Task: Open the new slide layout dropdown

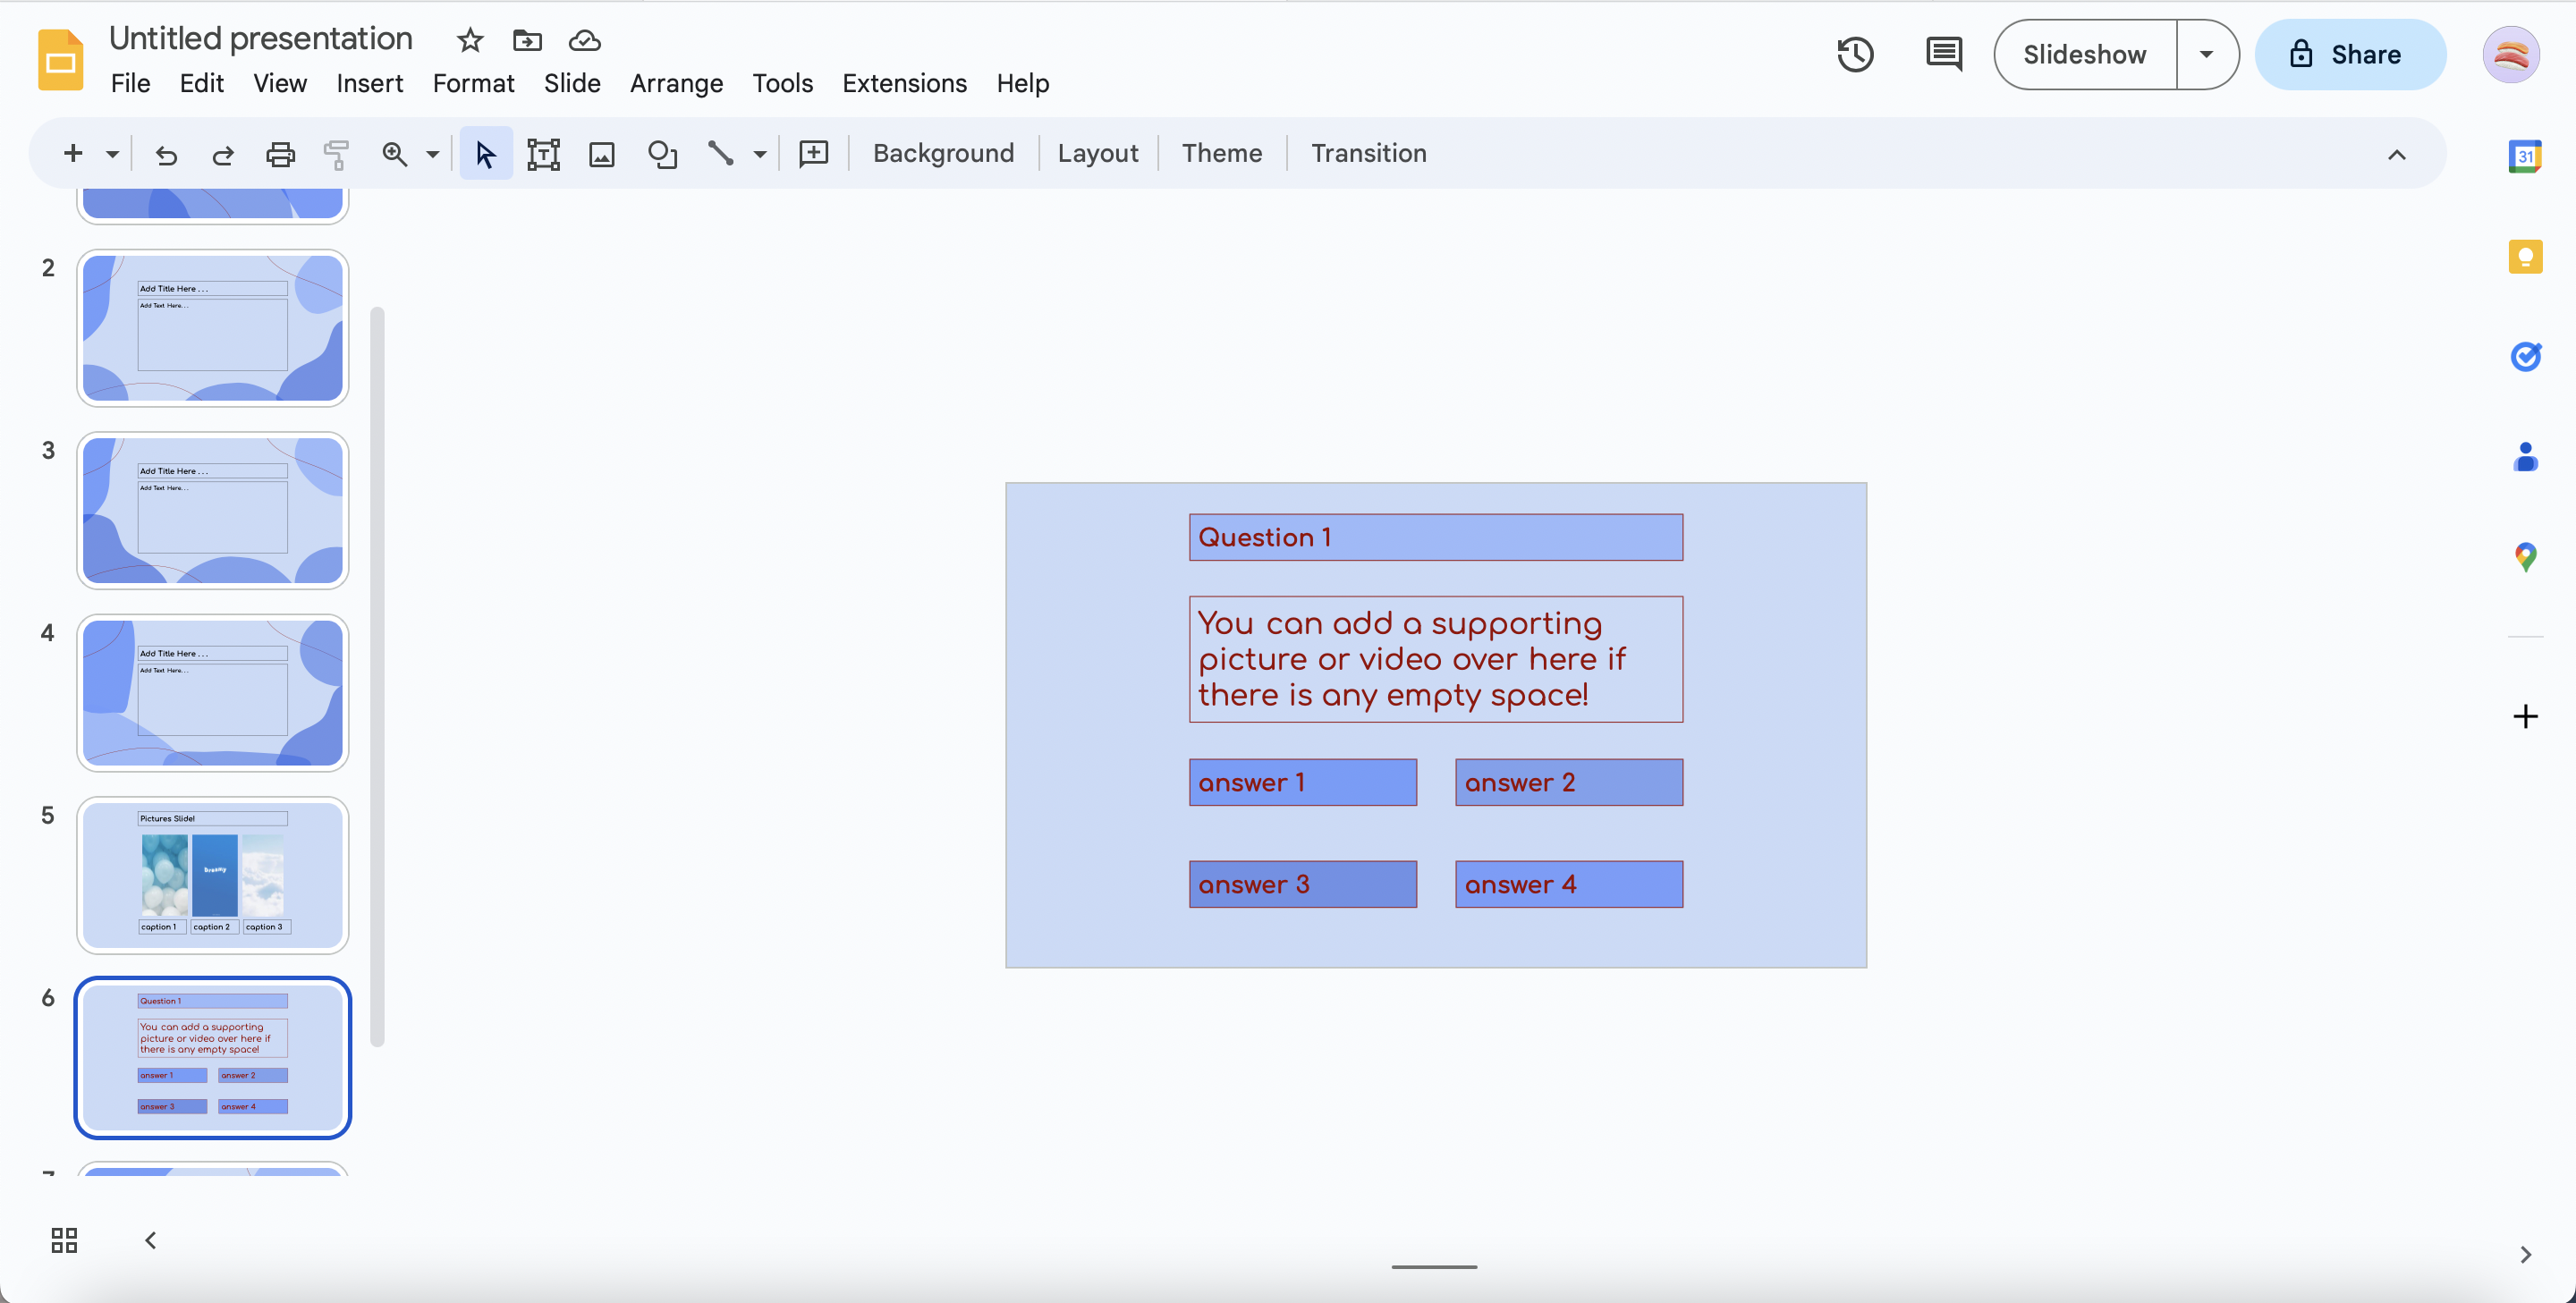Action: point(112,154)
